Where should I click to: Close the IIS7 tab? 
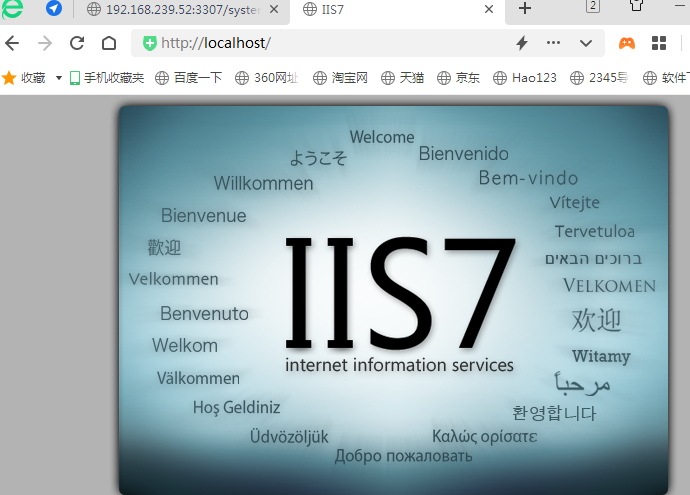click(x=488, y=9)
